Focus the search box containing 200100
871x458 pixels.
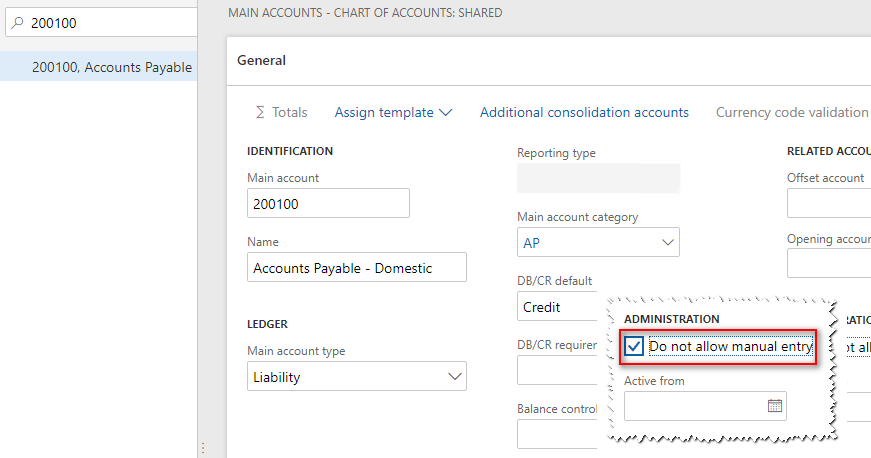[110, 23]
